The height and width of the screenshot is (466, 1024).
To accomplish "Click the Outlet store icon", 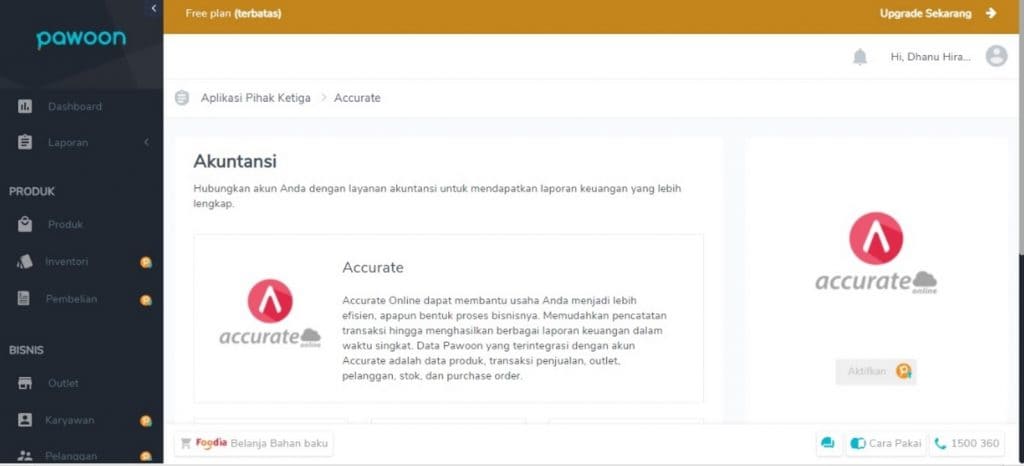I will pos(25,383).
